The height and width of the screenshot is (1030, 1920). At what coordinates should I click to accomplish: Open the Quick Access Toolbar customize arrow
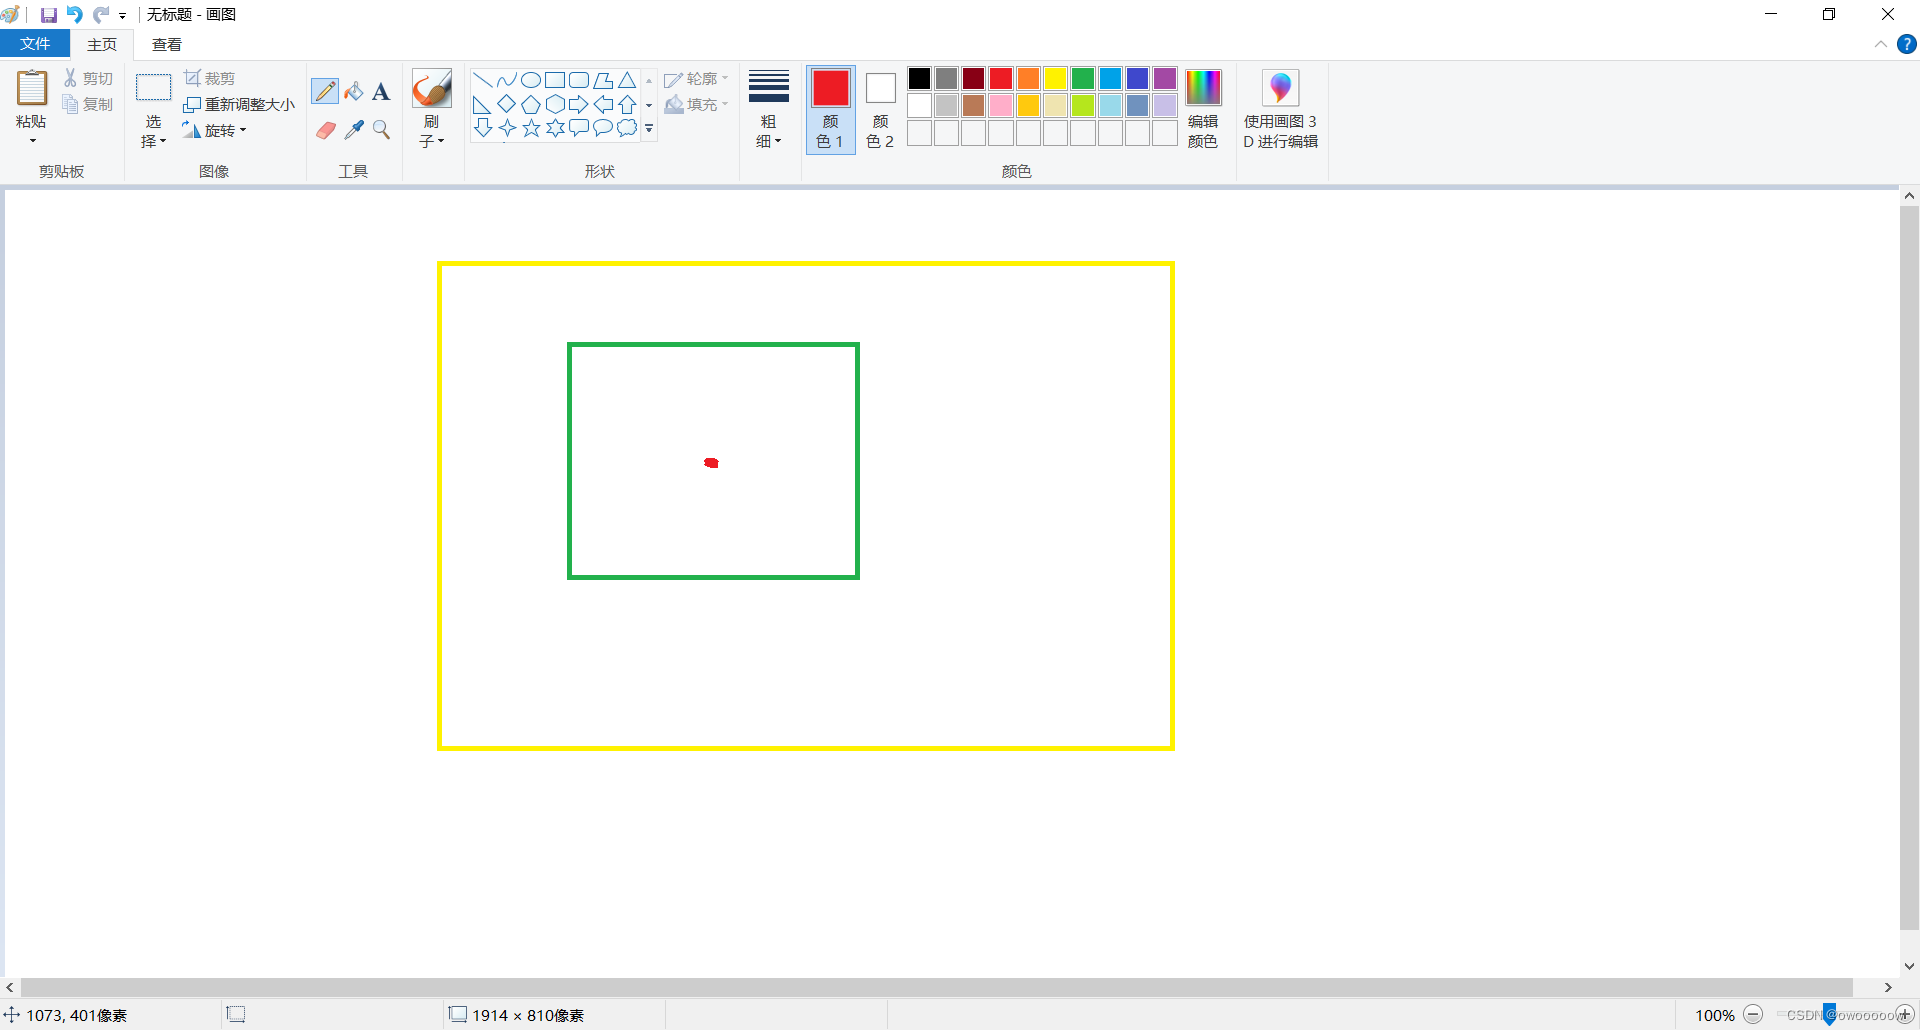point(122,16)
